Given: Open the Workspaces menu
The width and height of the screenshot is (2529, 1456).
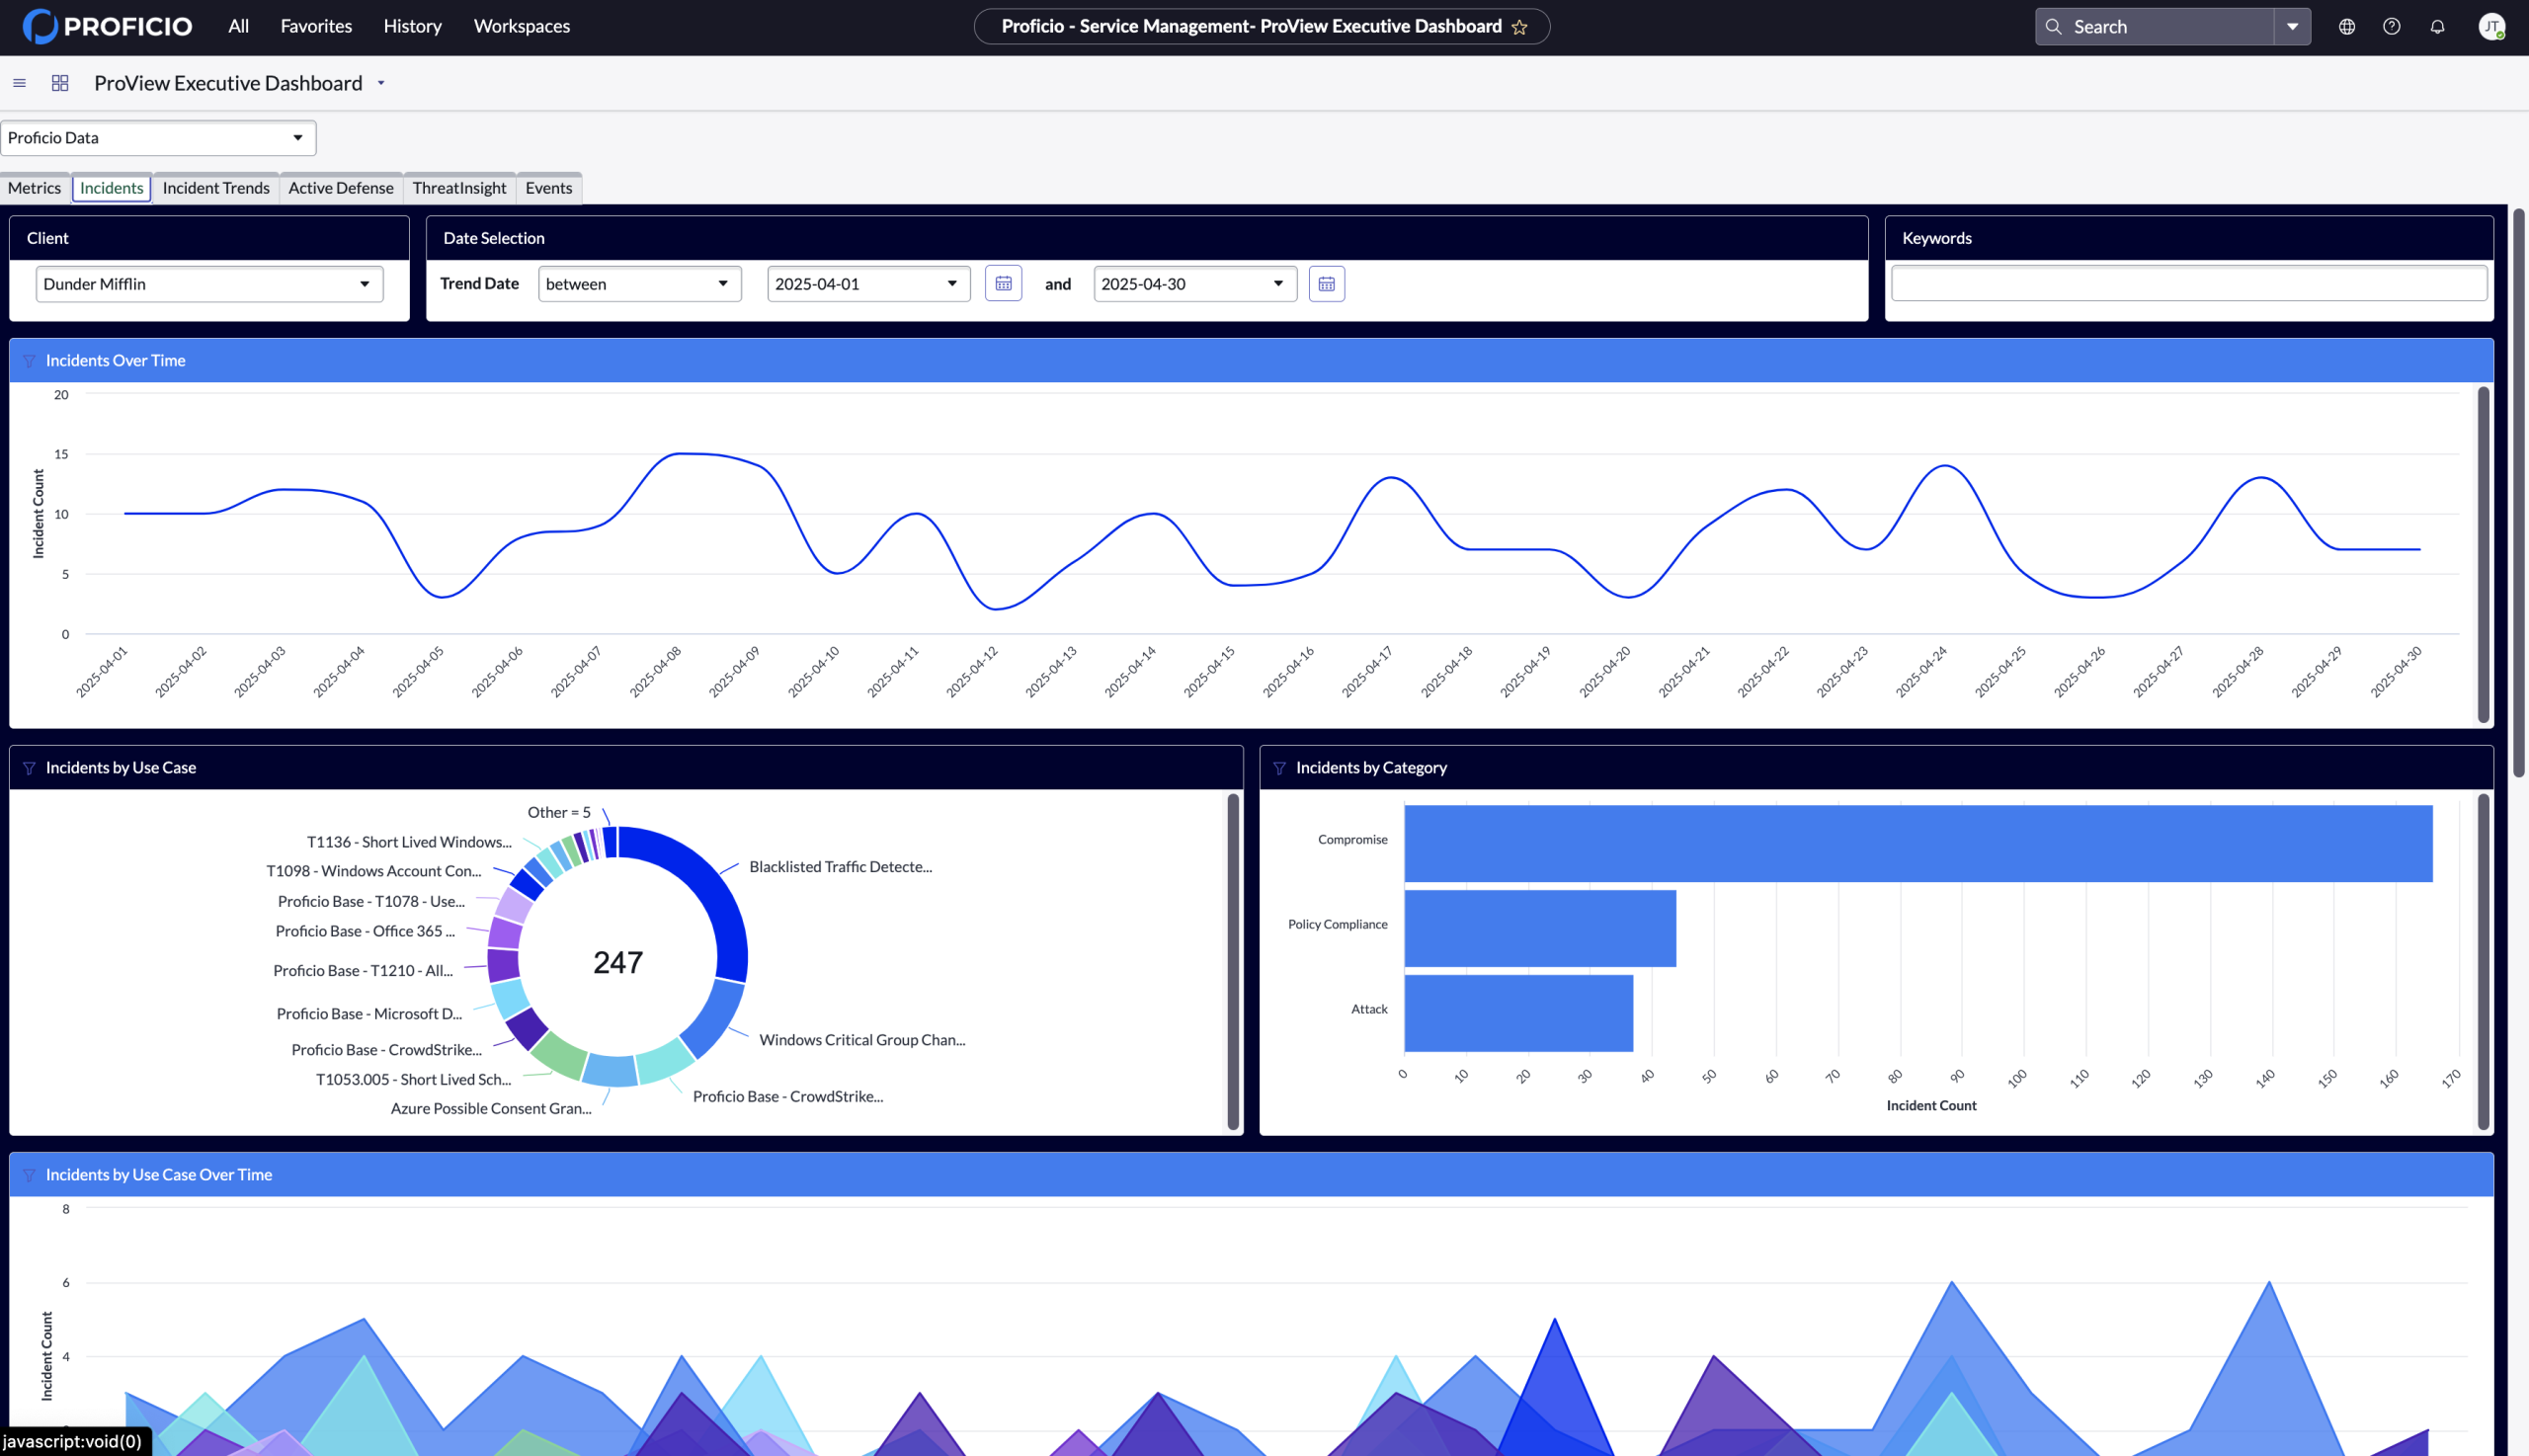Looking at the screenshot, I should click(521, 26).
